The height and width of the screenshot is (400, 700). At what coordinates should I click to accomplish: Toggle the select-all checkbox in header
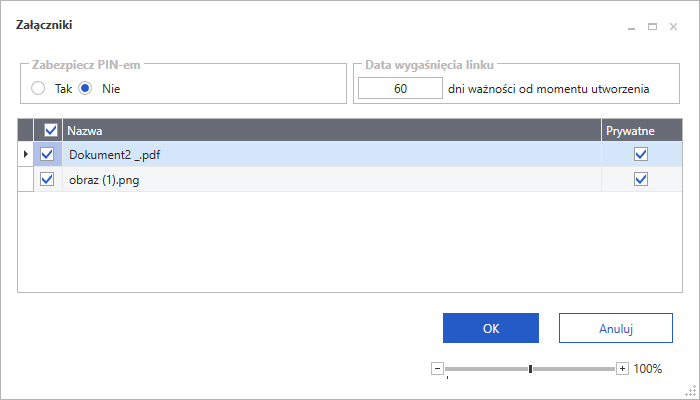point(50,130)
